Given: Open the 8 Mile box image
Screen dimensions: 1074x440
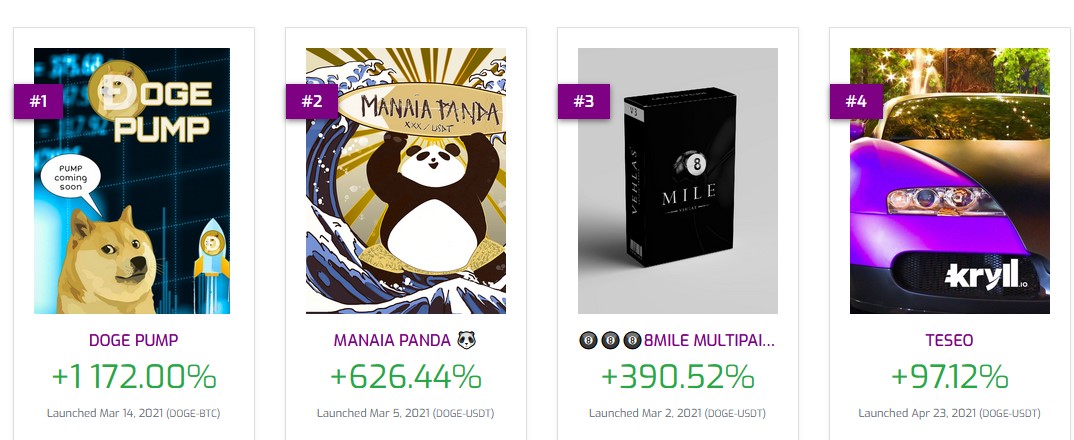Looking at the screenshot, I should pos(677,181).
